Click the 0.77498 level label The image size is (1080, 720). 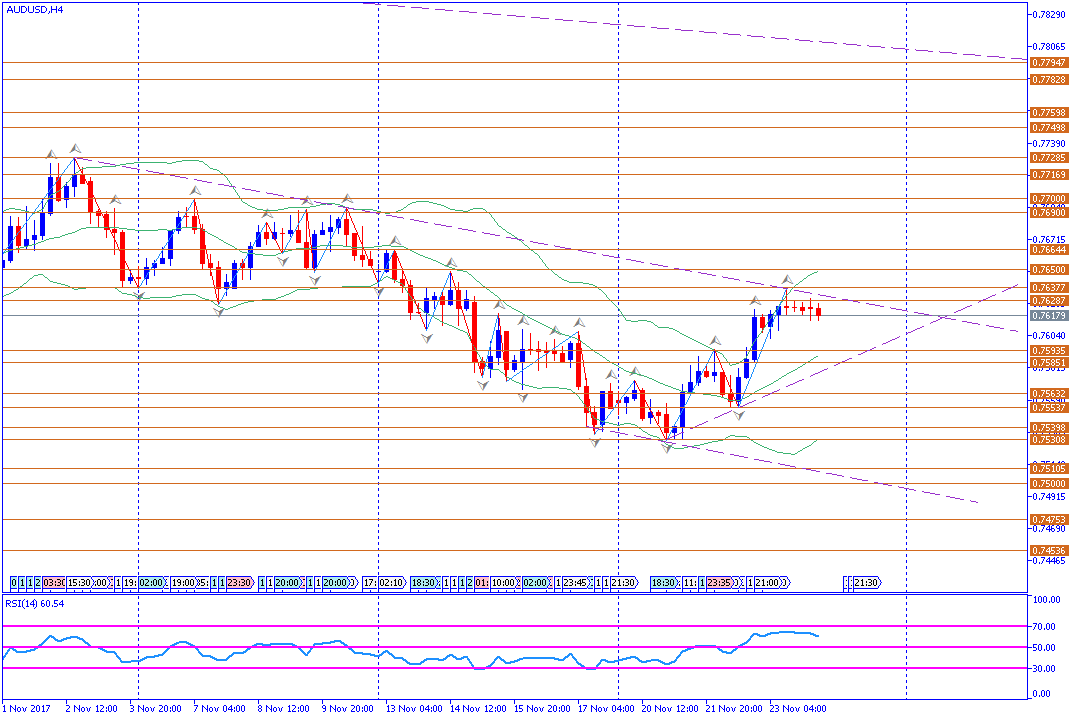click(1049, 127)
